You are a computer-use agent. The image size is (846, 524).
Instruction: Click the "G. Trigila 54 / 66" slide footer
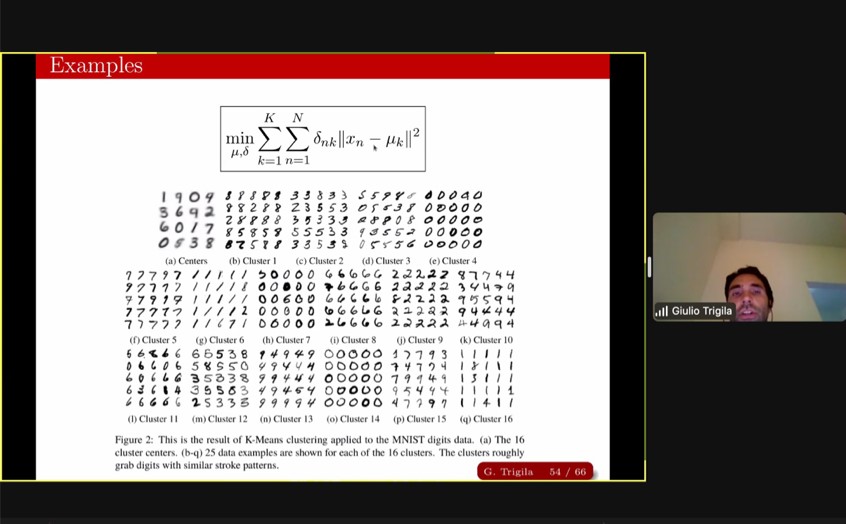(535, 472)
